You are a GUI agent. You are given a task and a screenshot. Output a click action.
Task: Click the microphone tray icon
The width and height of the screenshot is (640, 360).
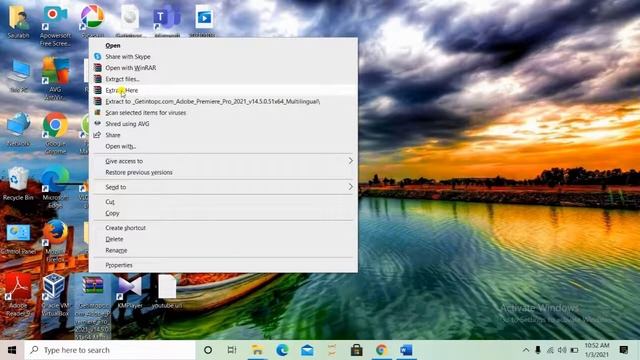pos(538,350)
